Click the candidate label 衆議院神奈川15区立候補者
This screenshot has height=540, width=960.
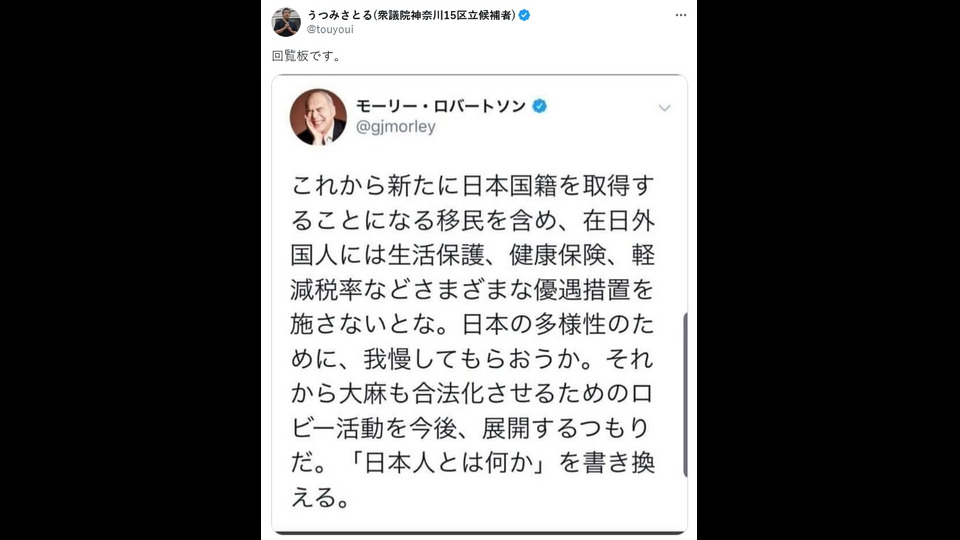click(444, 15)
